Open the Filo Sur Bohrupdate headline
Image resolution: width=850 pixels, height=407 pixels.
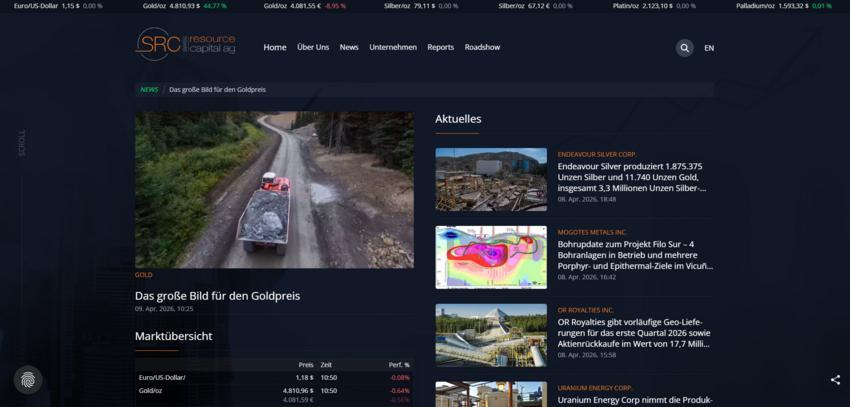coord(635,255)
